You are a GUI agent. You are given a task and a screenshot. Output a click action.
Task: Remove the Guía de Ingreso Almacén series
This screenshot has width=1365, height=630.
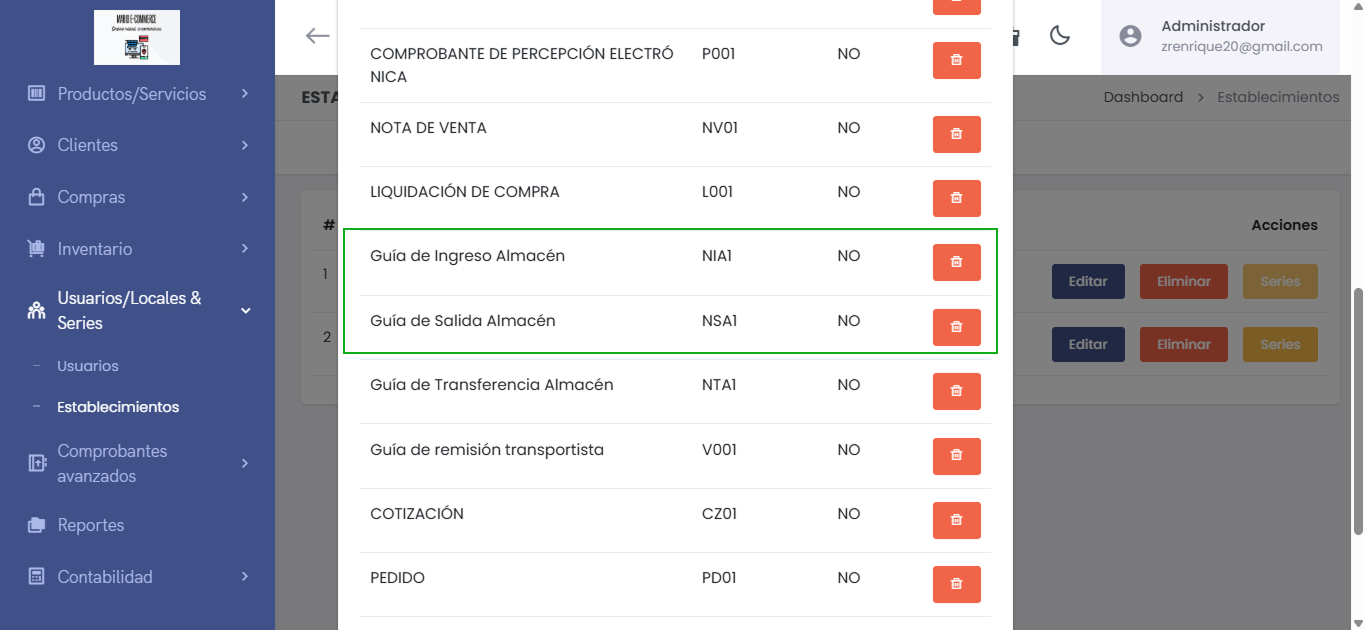(x=956, y=262)
